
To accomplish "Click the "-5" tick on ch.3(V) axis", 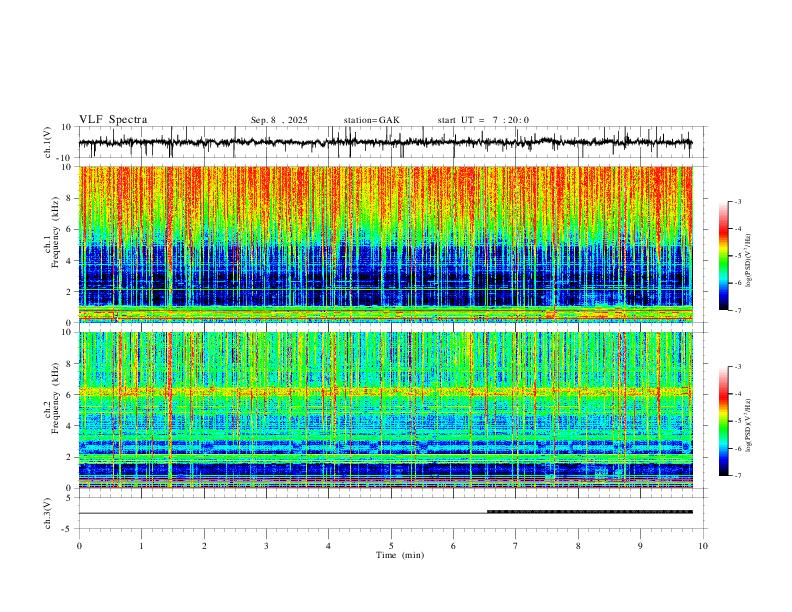I will pos(68,529).
